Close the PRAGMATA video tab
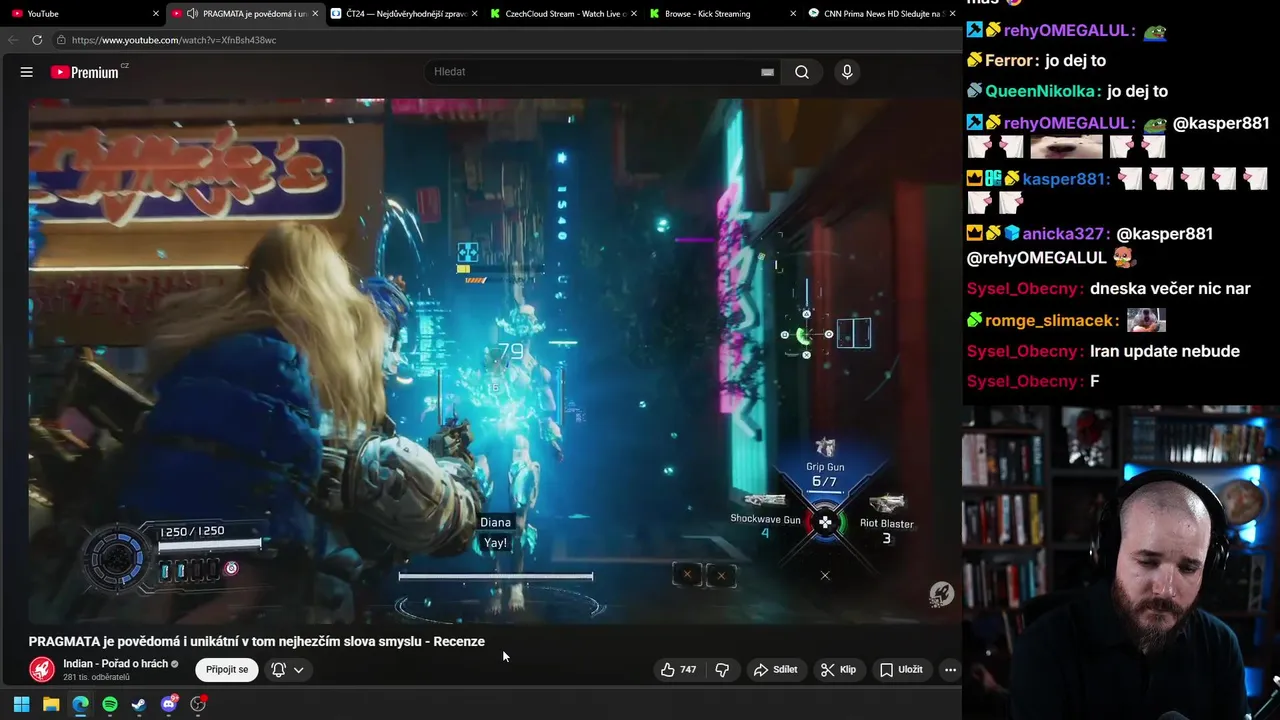Screen dimensions: 1280x720 pyautogui.click(x=316, y=14)
